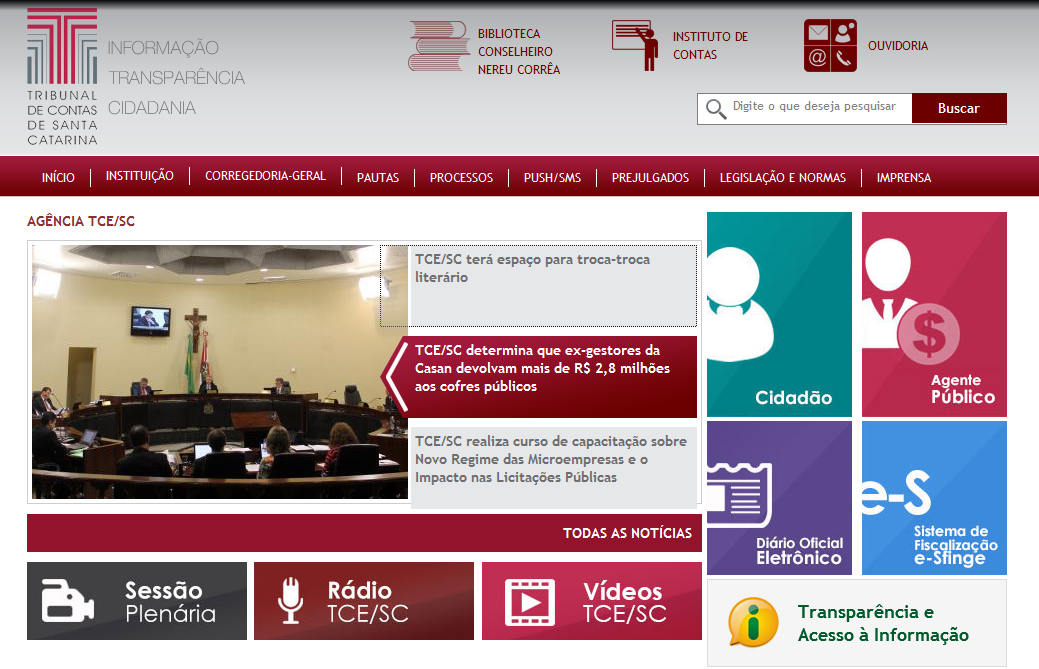Open the Agente Público tile

click(934, 315)
